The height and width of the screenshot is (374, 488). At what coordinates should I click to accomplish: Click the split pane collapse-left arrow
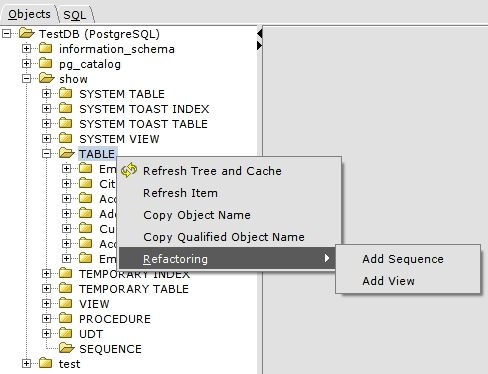[260, 34]
